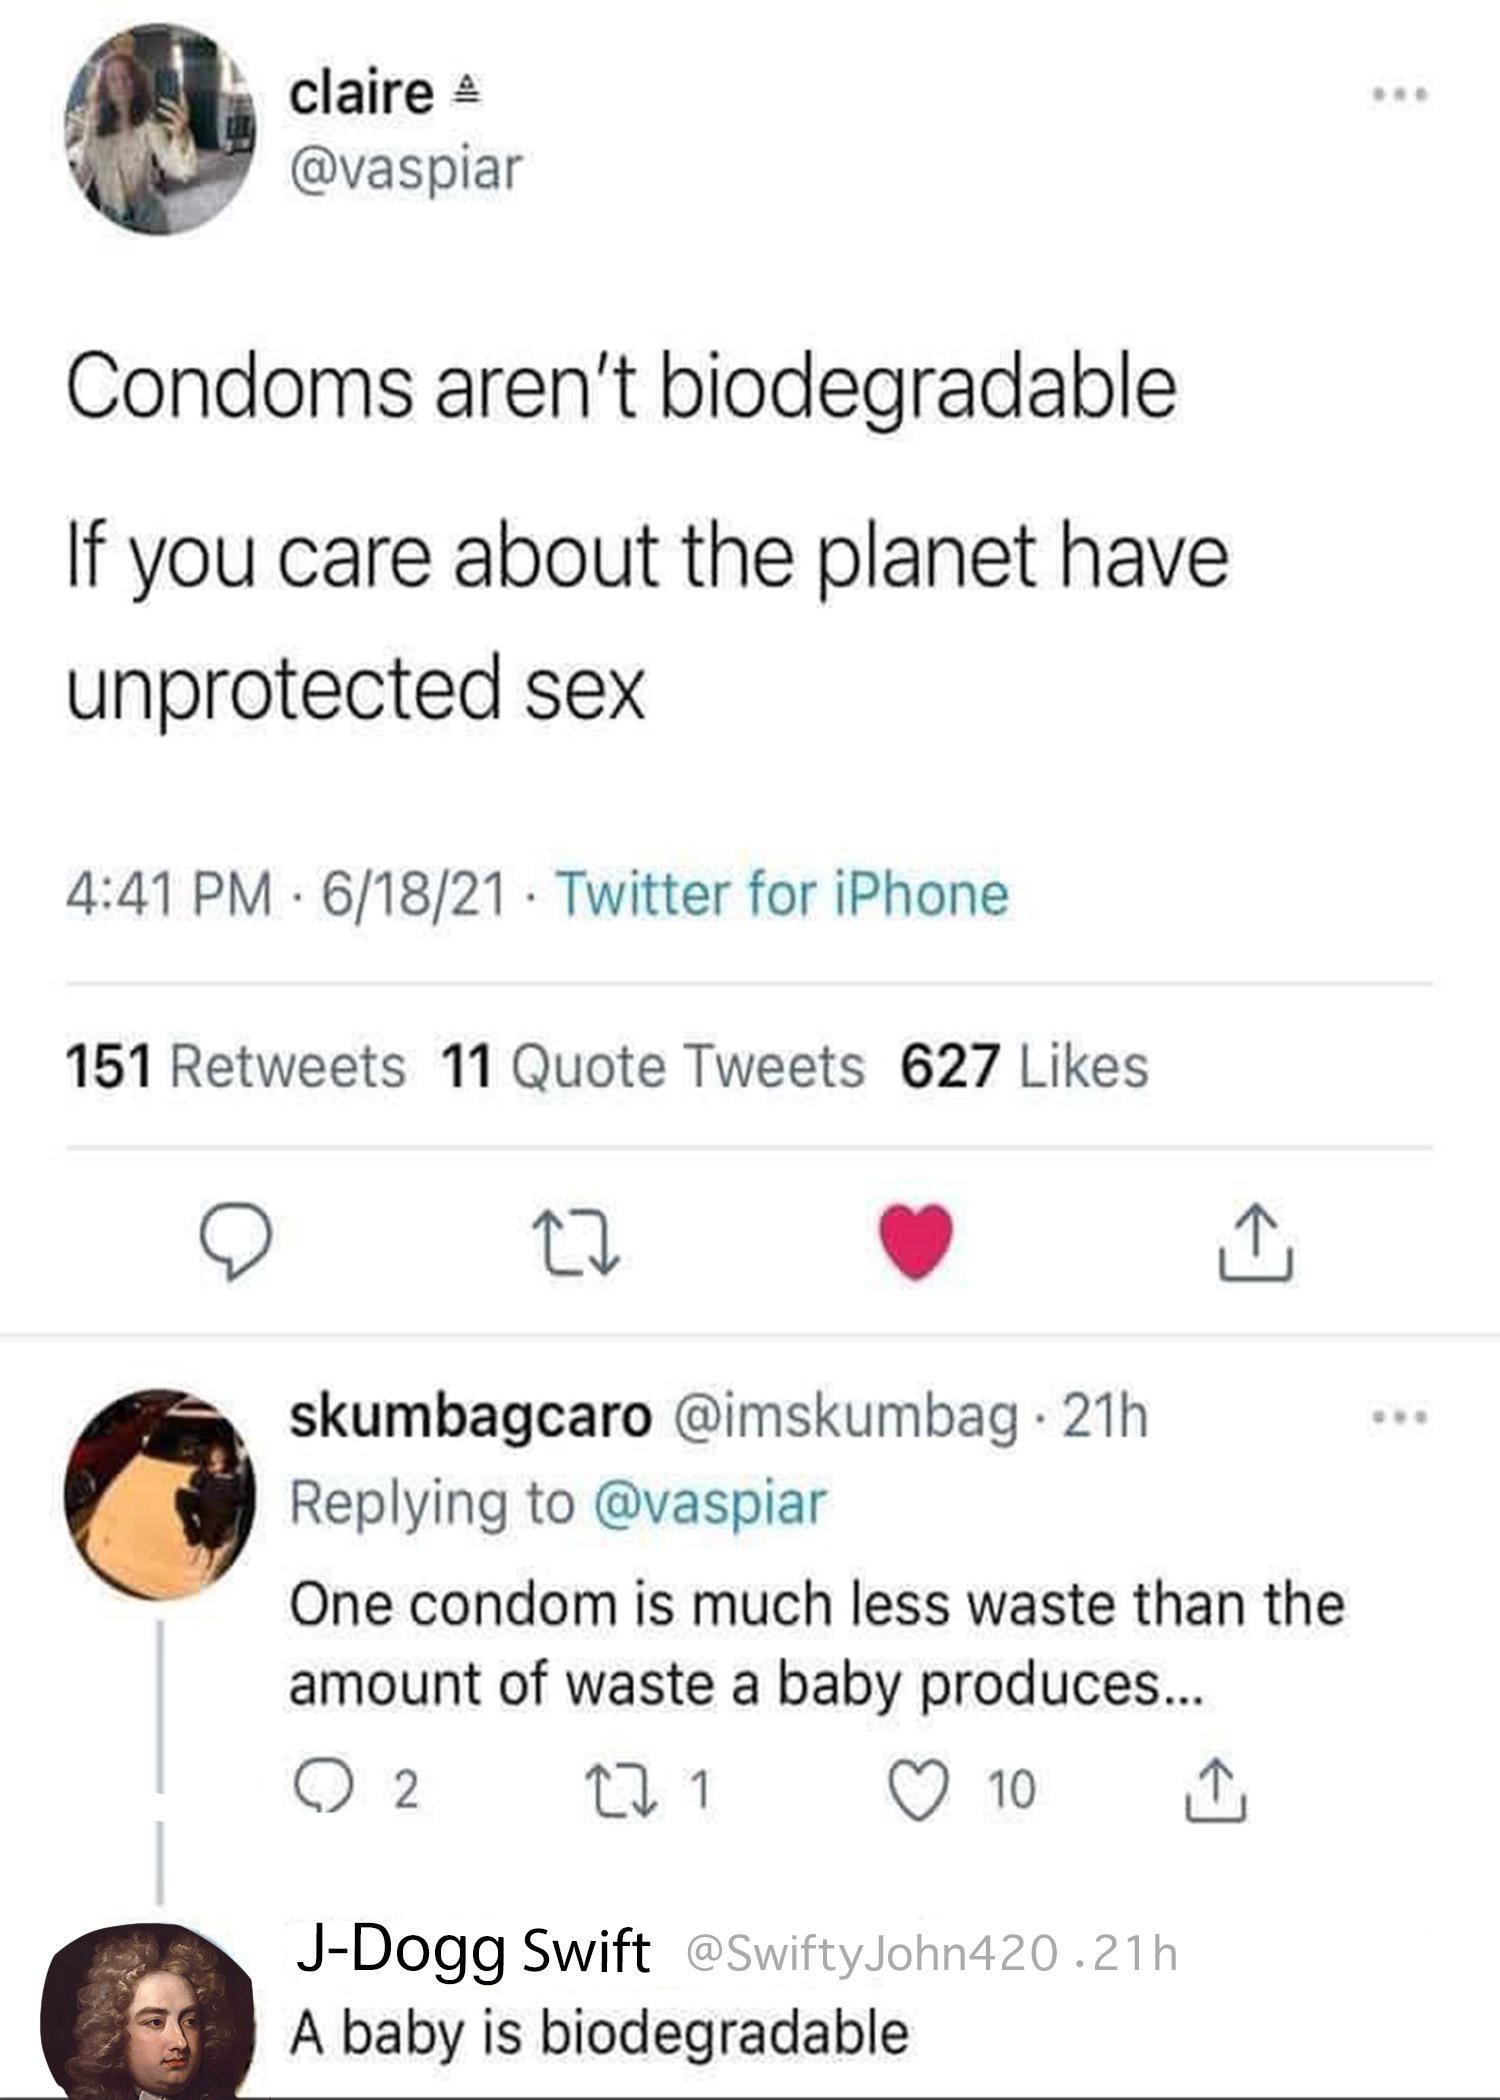
Task: Reply to claire's main tweet
Action: click(234, 1242)
